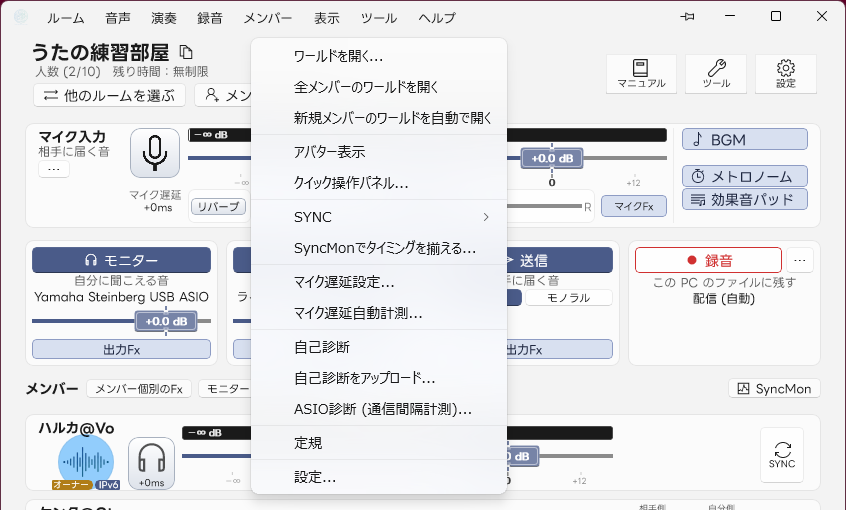Image resolution: width=846 pixels, height=510 pixels.
Task: Toggle the microphone mute icon
Action: (155, 153)
